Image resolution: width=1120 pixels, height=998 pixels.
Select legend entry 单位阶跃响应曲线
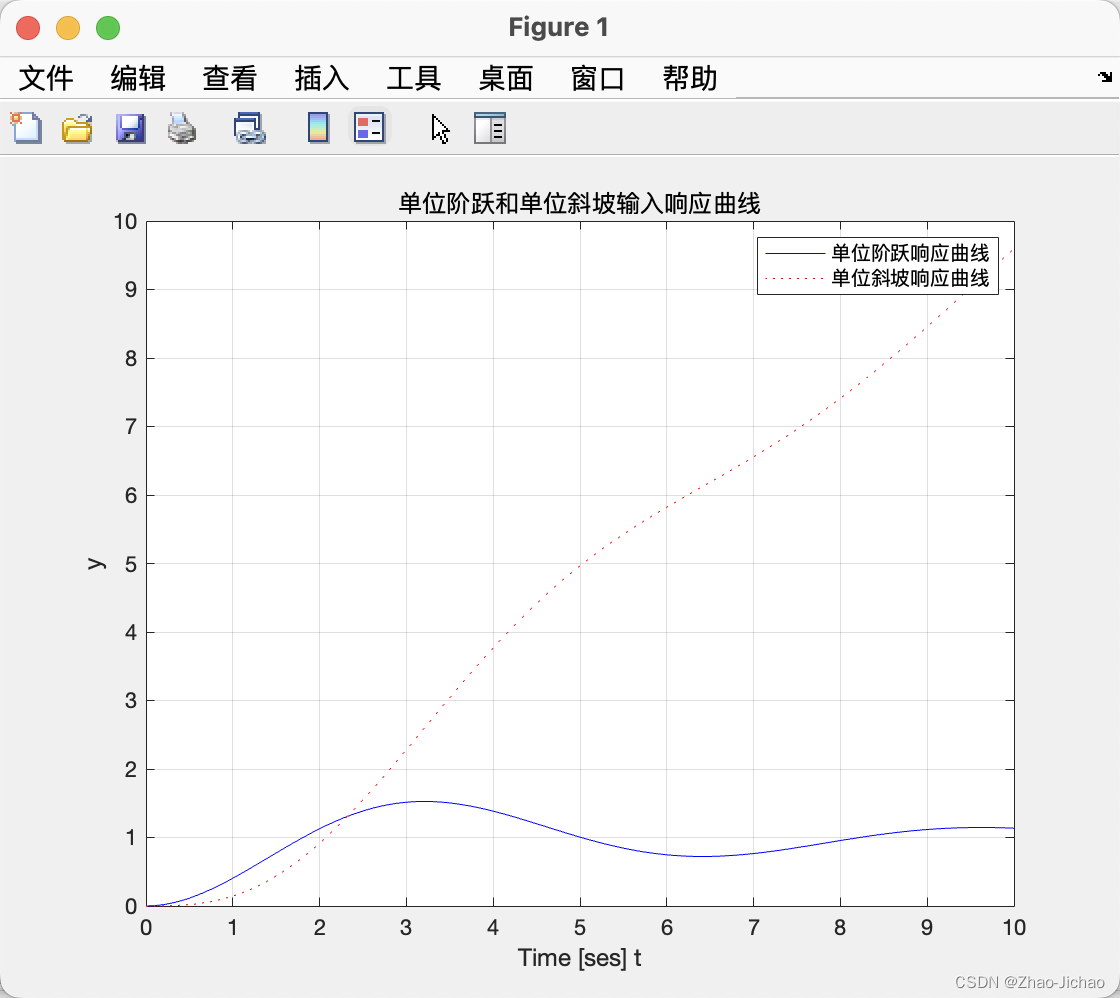point(910,253)
